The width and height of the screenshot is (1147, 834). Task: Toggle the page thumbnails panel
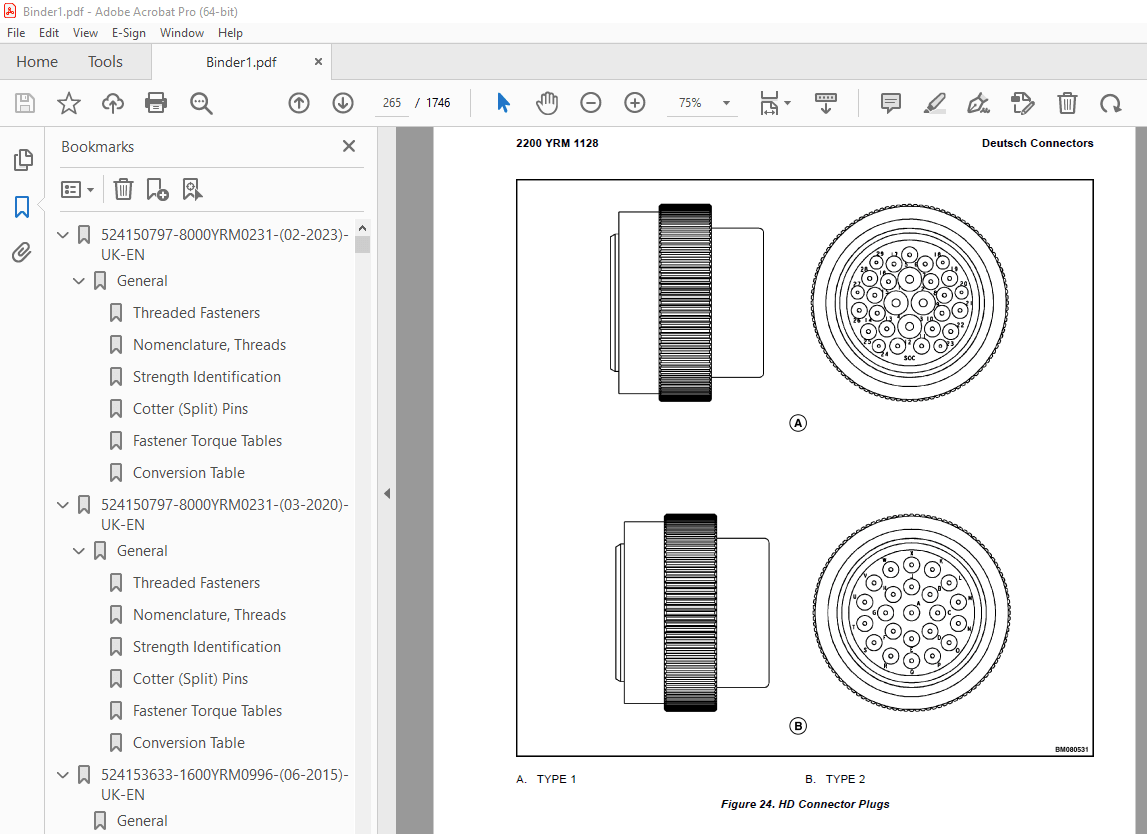coord(22,160)
